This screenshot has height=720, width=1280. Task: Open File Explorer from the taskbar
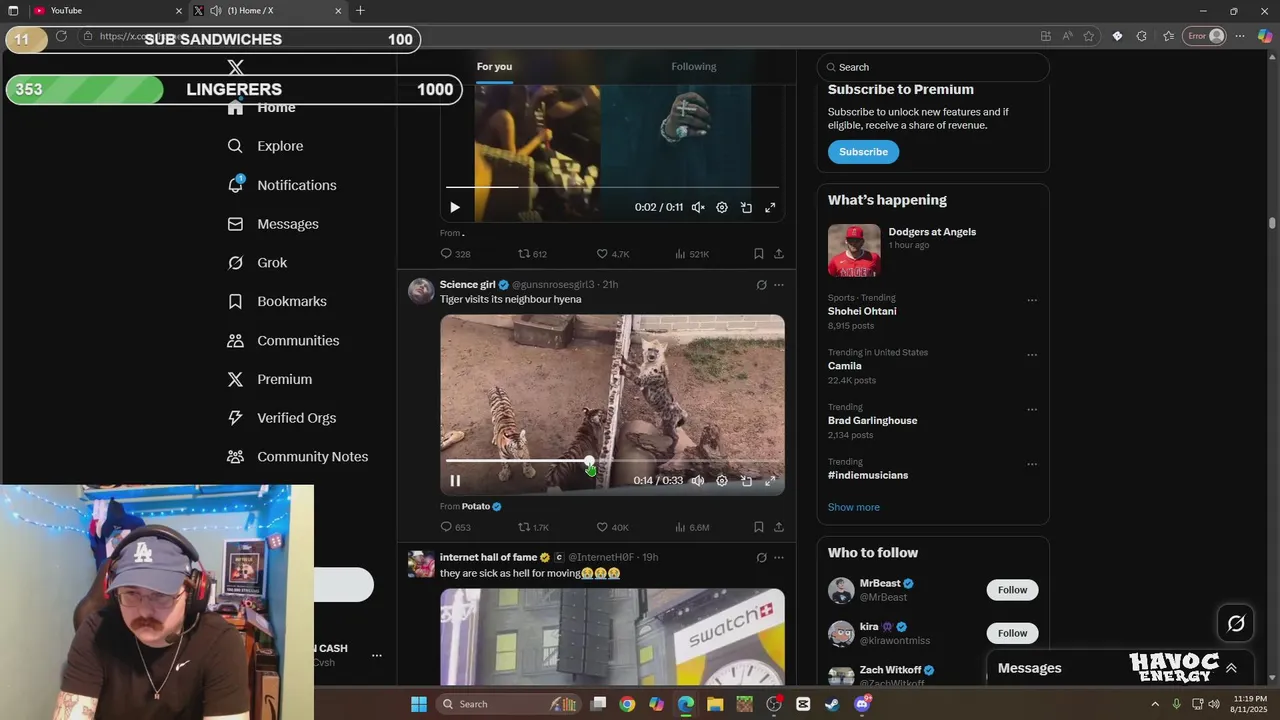pyautogui.click(x=715, y=704)
